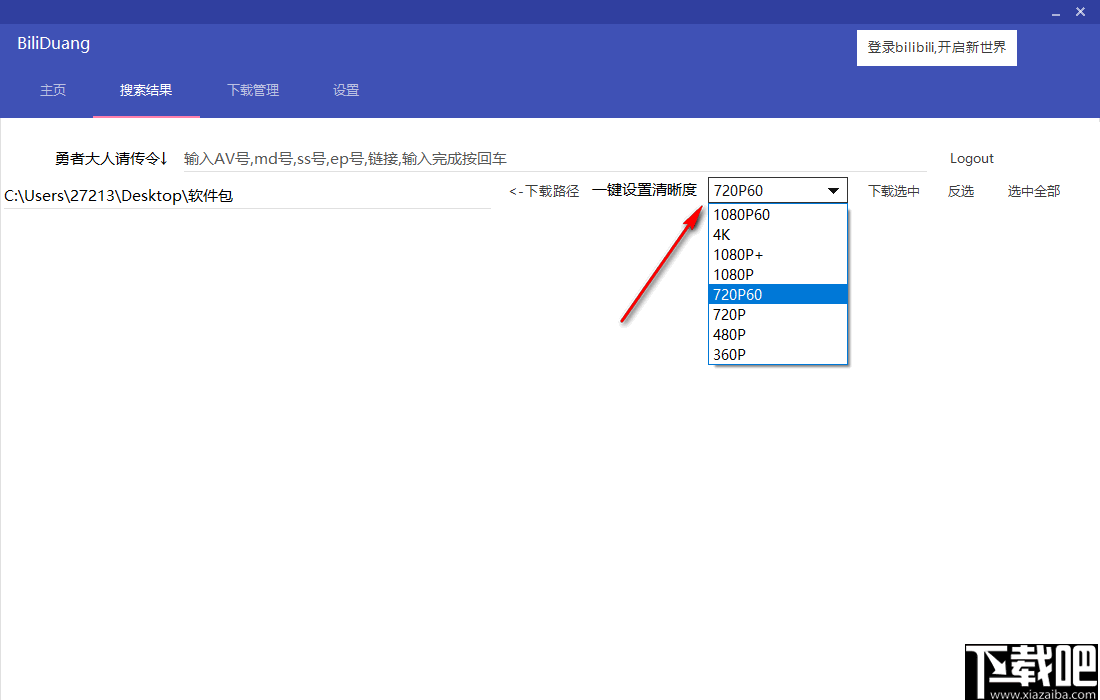Click 登录bilibili,开启新世界 login button
Image resolution: width=1100 pixels, height=700 pixels.
[936, 47]
